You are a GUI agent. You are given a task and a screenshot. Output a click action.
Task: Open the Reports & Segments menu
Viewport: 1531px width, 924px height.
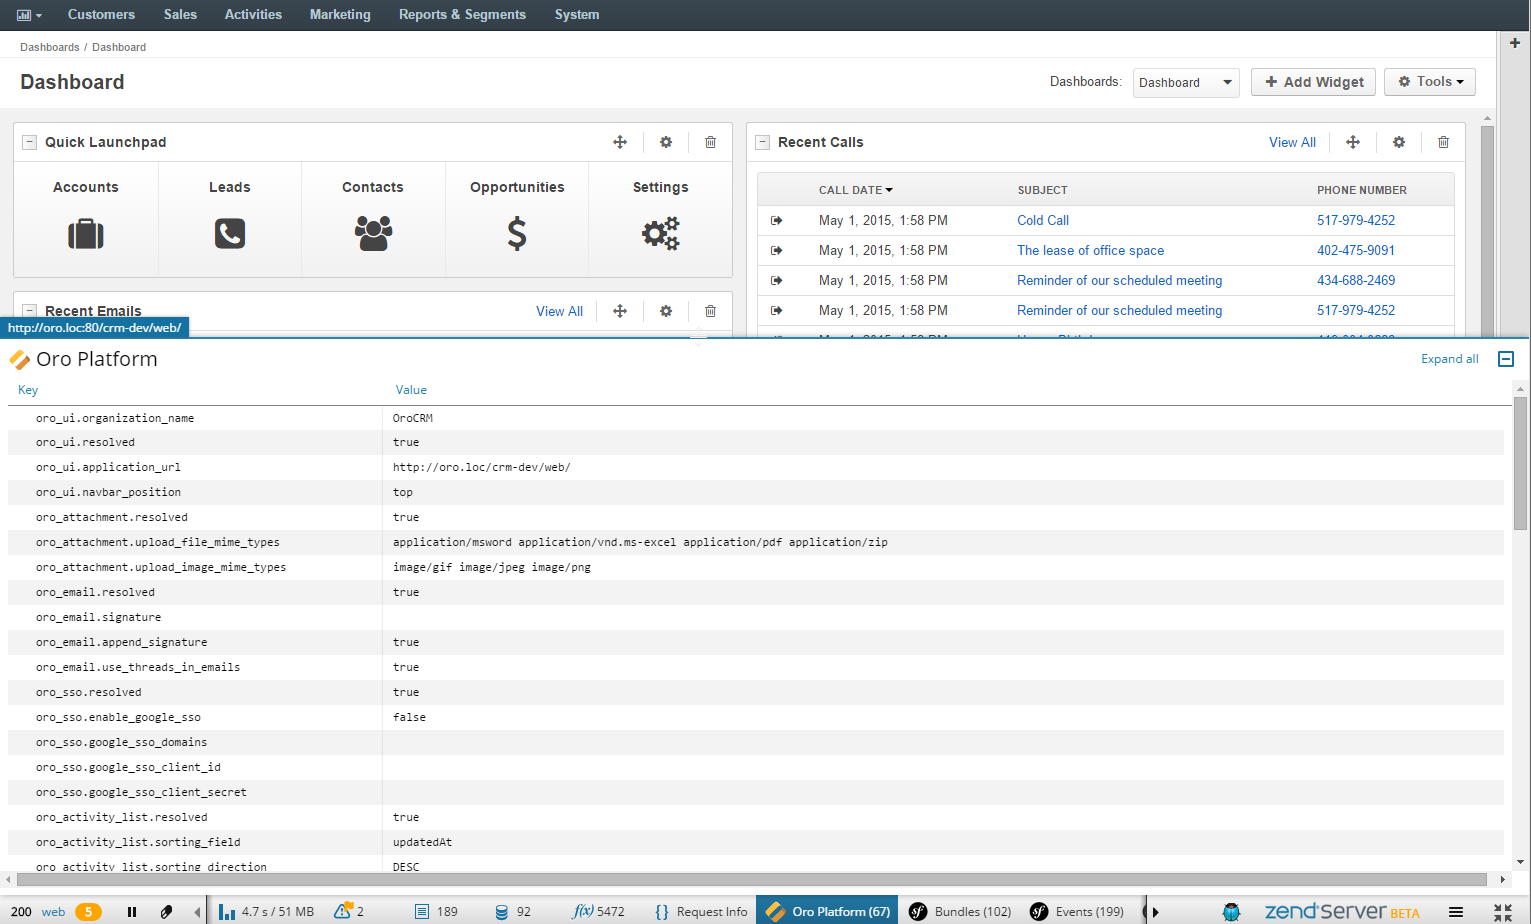(x=462, y=15)
